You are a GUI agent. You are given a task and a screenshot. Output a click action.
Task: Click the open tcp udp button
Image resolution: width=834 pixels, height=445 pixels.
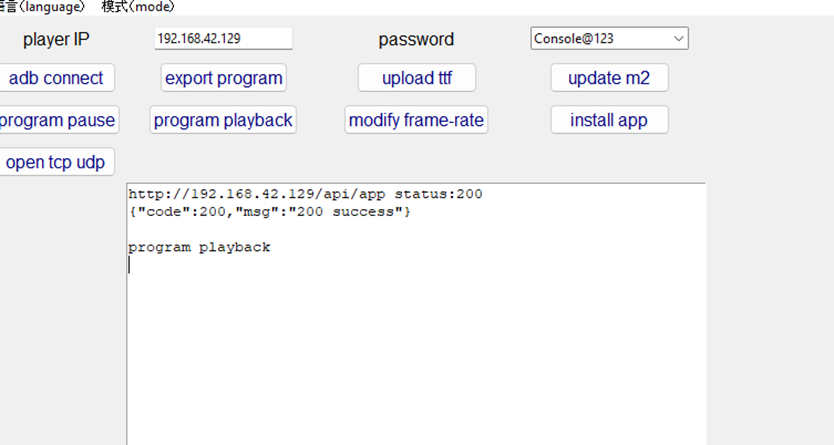pyautogui.click(x=56, y=162)
